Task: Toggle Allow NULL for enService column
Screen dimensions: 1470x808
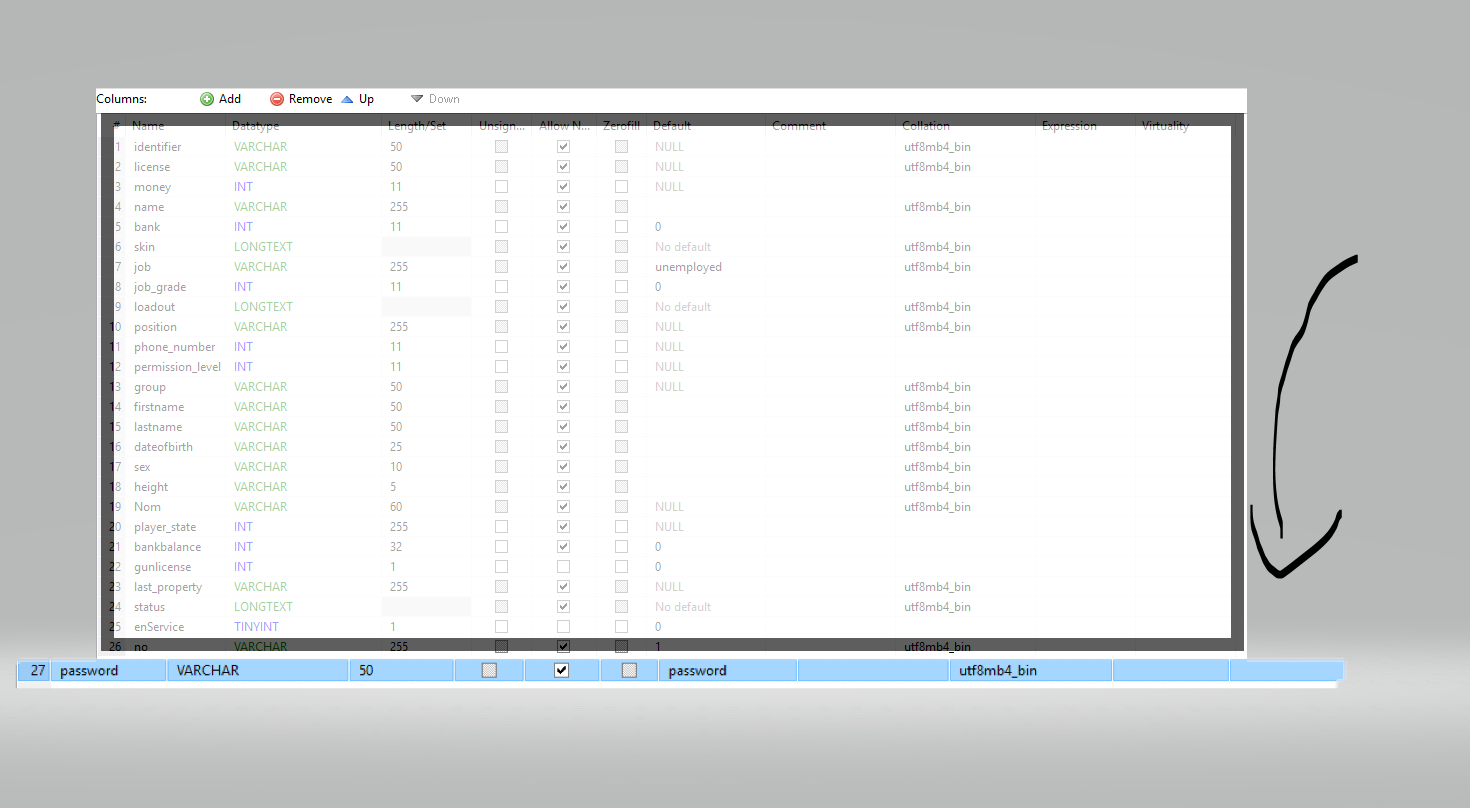Action: 563,627
